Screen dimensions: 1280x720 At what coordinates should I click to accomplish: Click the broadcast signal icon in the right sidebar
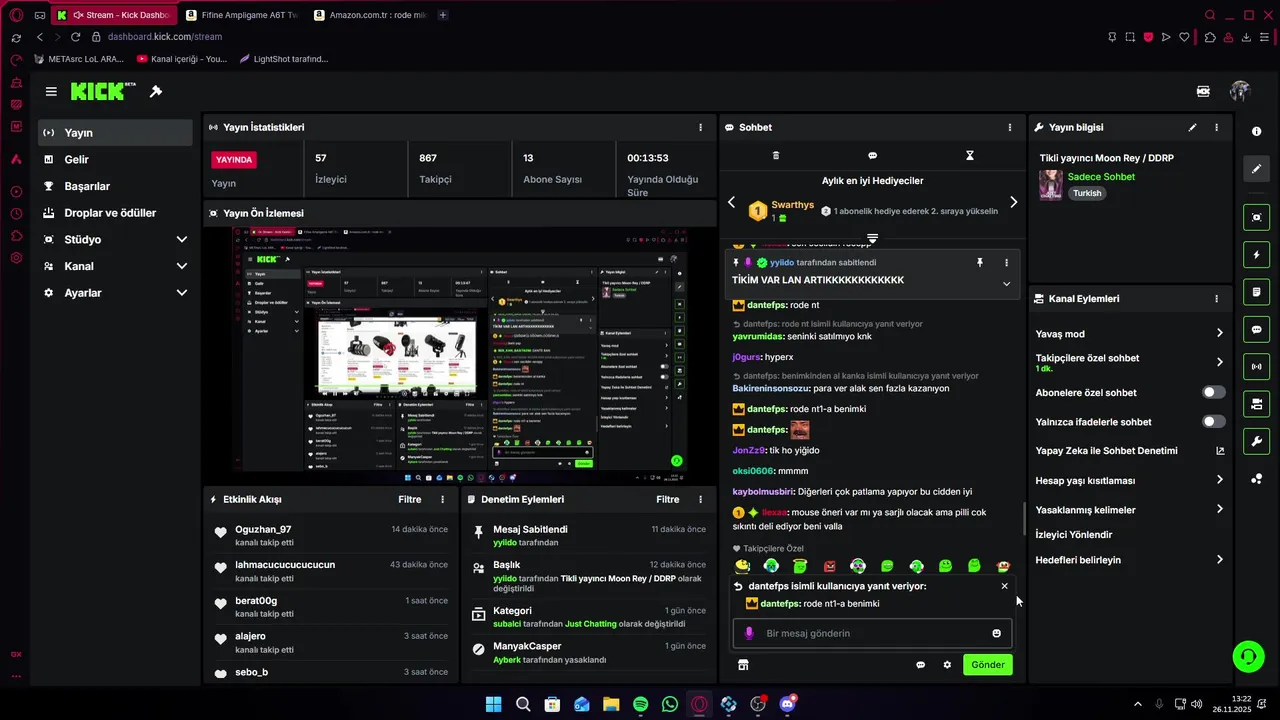click(1257, 367)
